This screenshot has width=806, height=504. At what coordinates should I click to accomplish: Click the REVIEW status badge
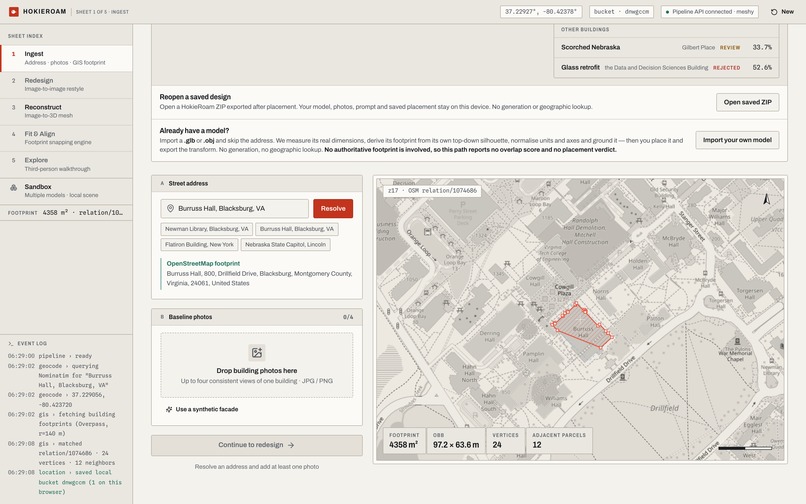pyautogui.click(x=730, y=47)
